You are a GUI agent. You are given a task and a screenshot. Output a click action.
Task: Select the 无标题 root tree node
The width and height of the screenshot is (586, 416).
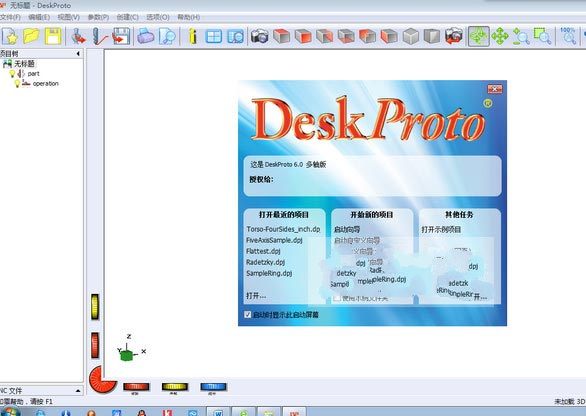pos(24,64)
